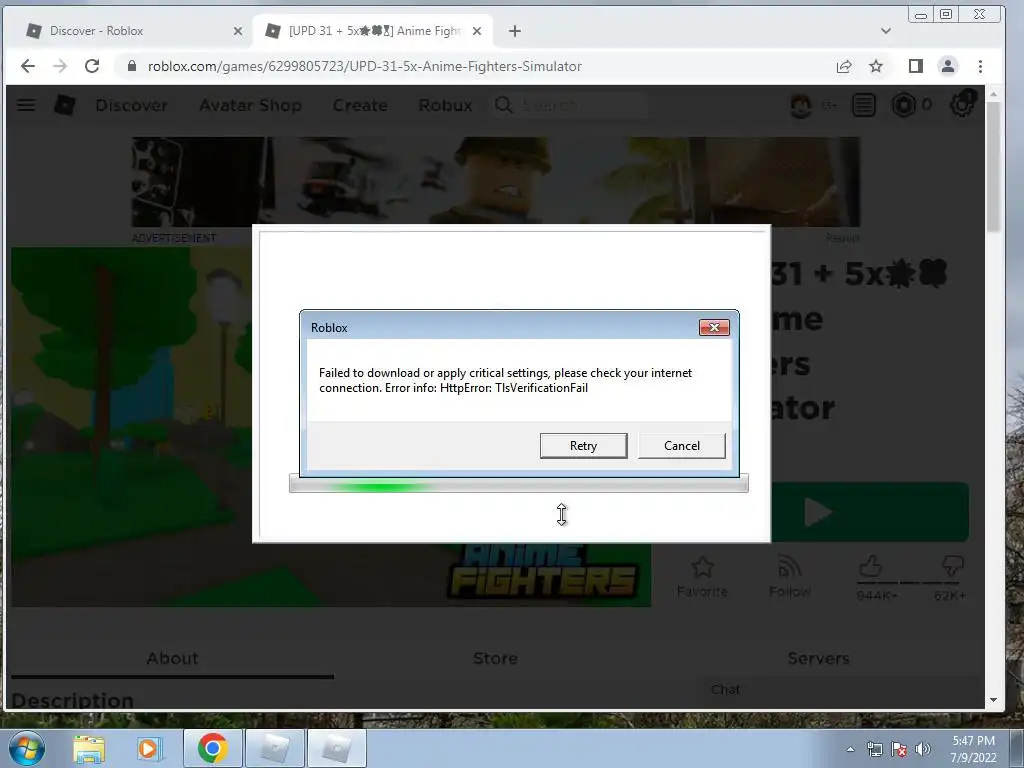Click the volume speaker tray icon
Image resolution: width=1024 pixels, height=768 pixels.
(x=923, y=749)
